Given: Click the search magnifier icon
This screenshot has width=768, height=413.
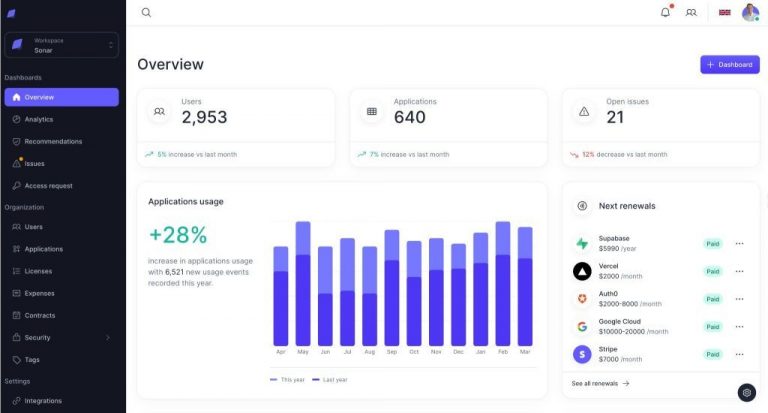Looking at the screenshot, I should [x=146, y=13].
